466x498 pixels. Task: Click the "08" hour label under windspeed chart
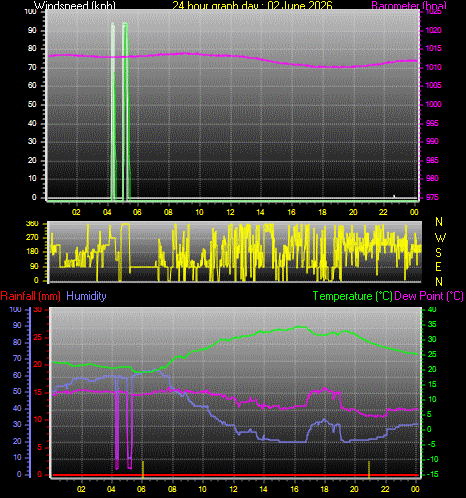click(168, 212)
